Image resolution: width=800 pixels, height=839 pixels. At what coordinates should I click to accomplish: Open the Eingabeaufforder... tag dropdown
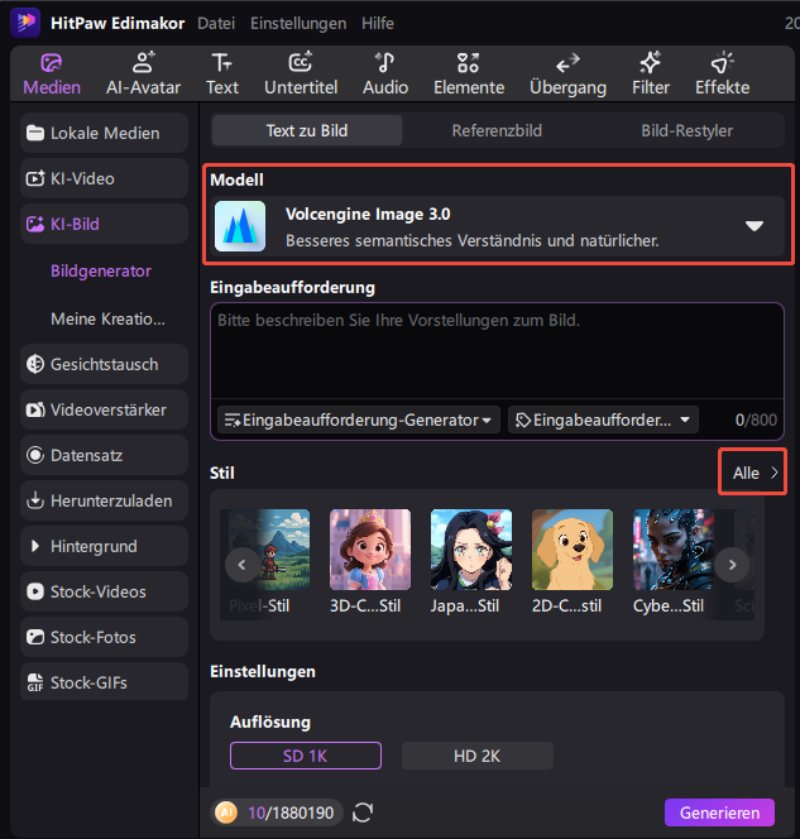pyautogui.click(x=603, y=420)
